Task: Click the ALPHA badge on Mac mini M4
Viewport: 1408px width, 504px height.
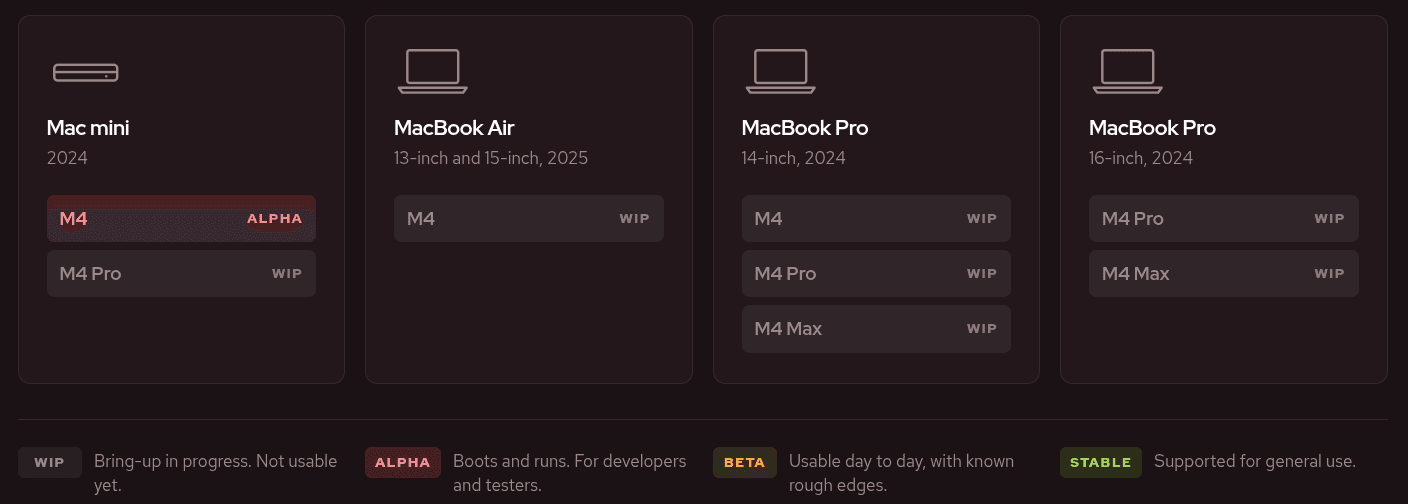Action: pos(275,218)
